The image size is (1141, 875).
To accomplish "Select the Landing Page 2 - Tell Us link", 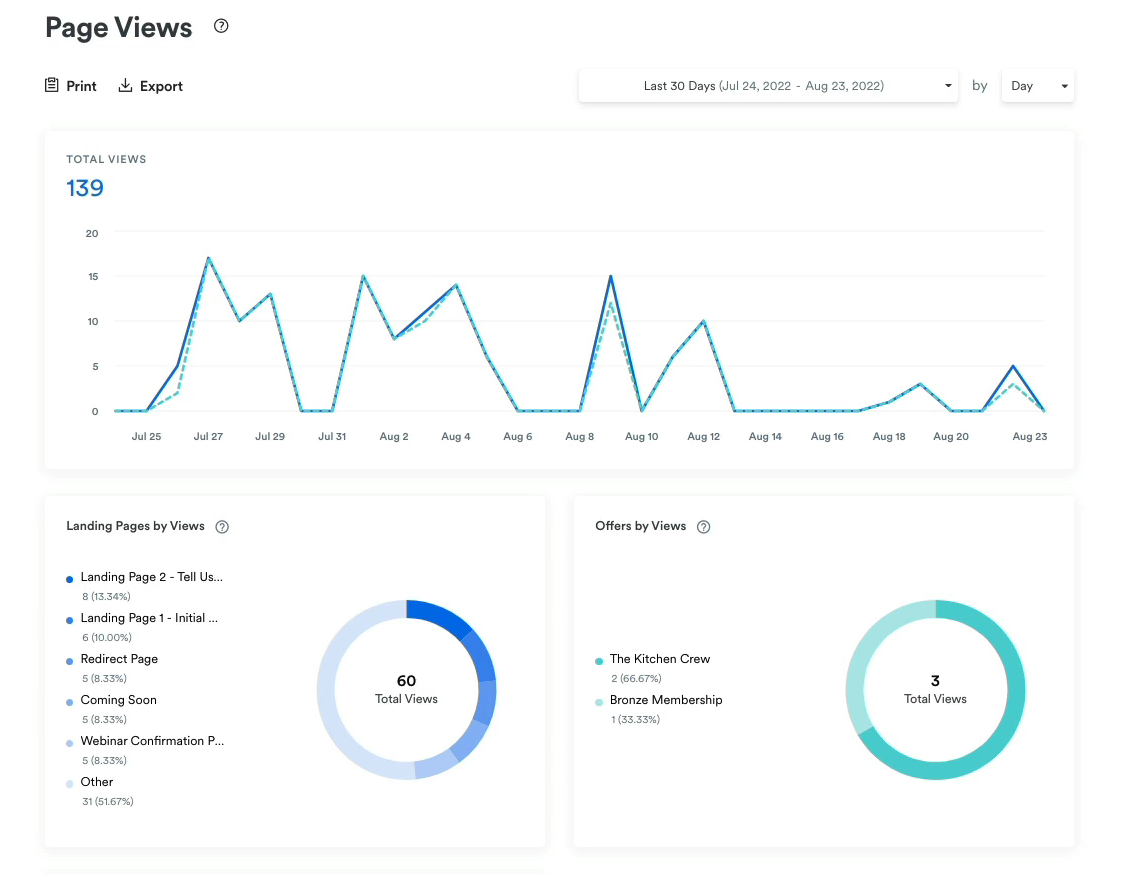I will point(152,577).
